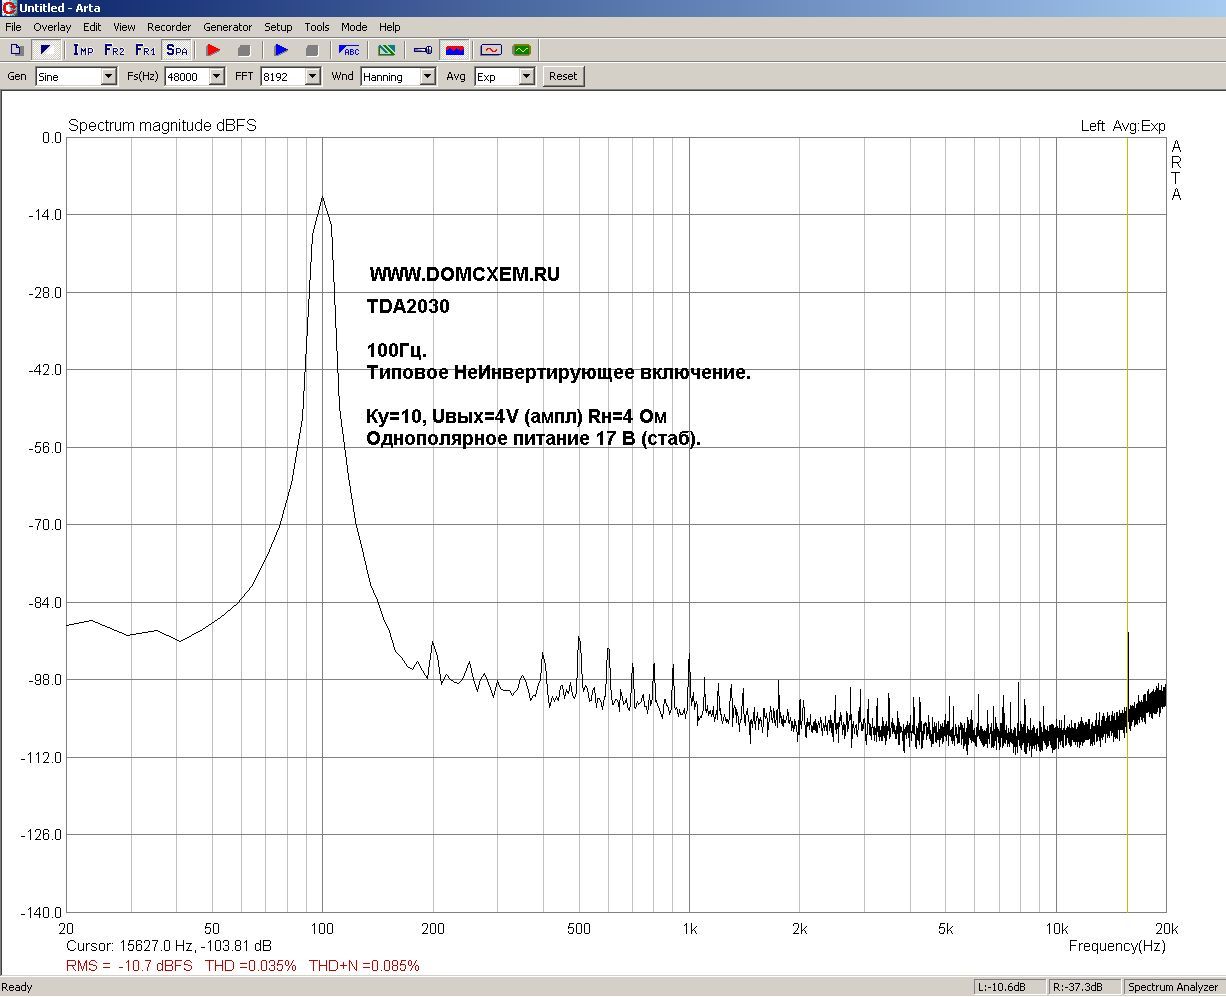This screenshot has height=997, width=1226.
Task: Open the Generator menu
Action: [x=228, y=27]
